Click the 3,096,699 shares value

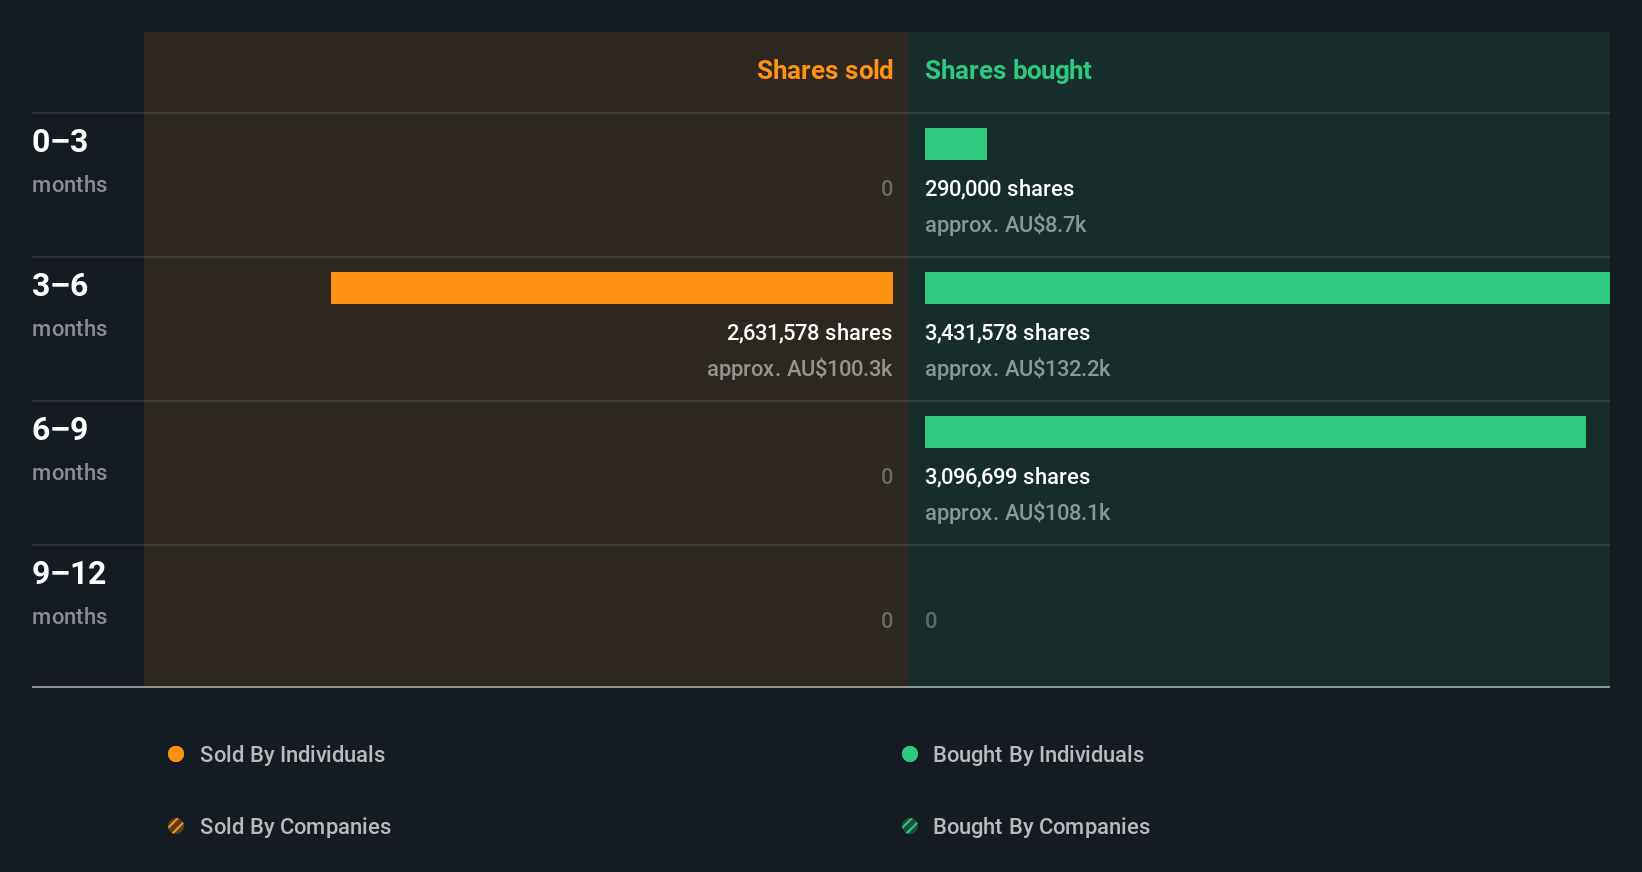click(x=1007, y=476)
